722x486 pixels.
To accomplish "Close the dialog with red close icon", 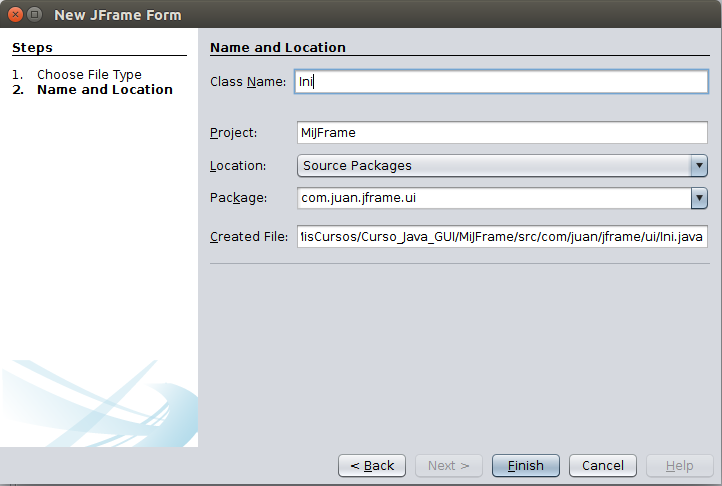I will pos(15,15).
